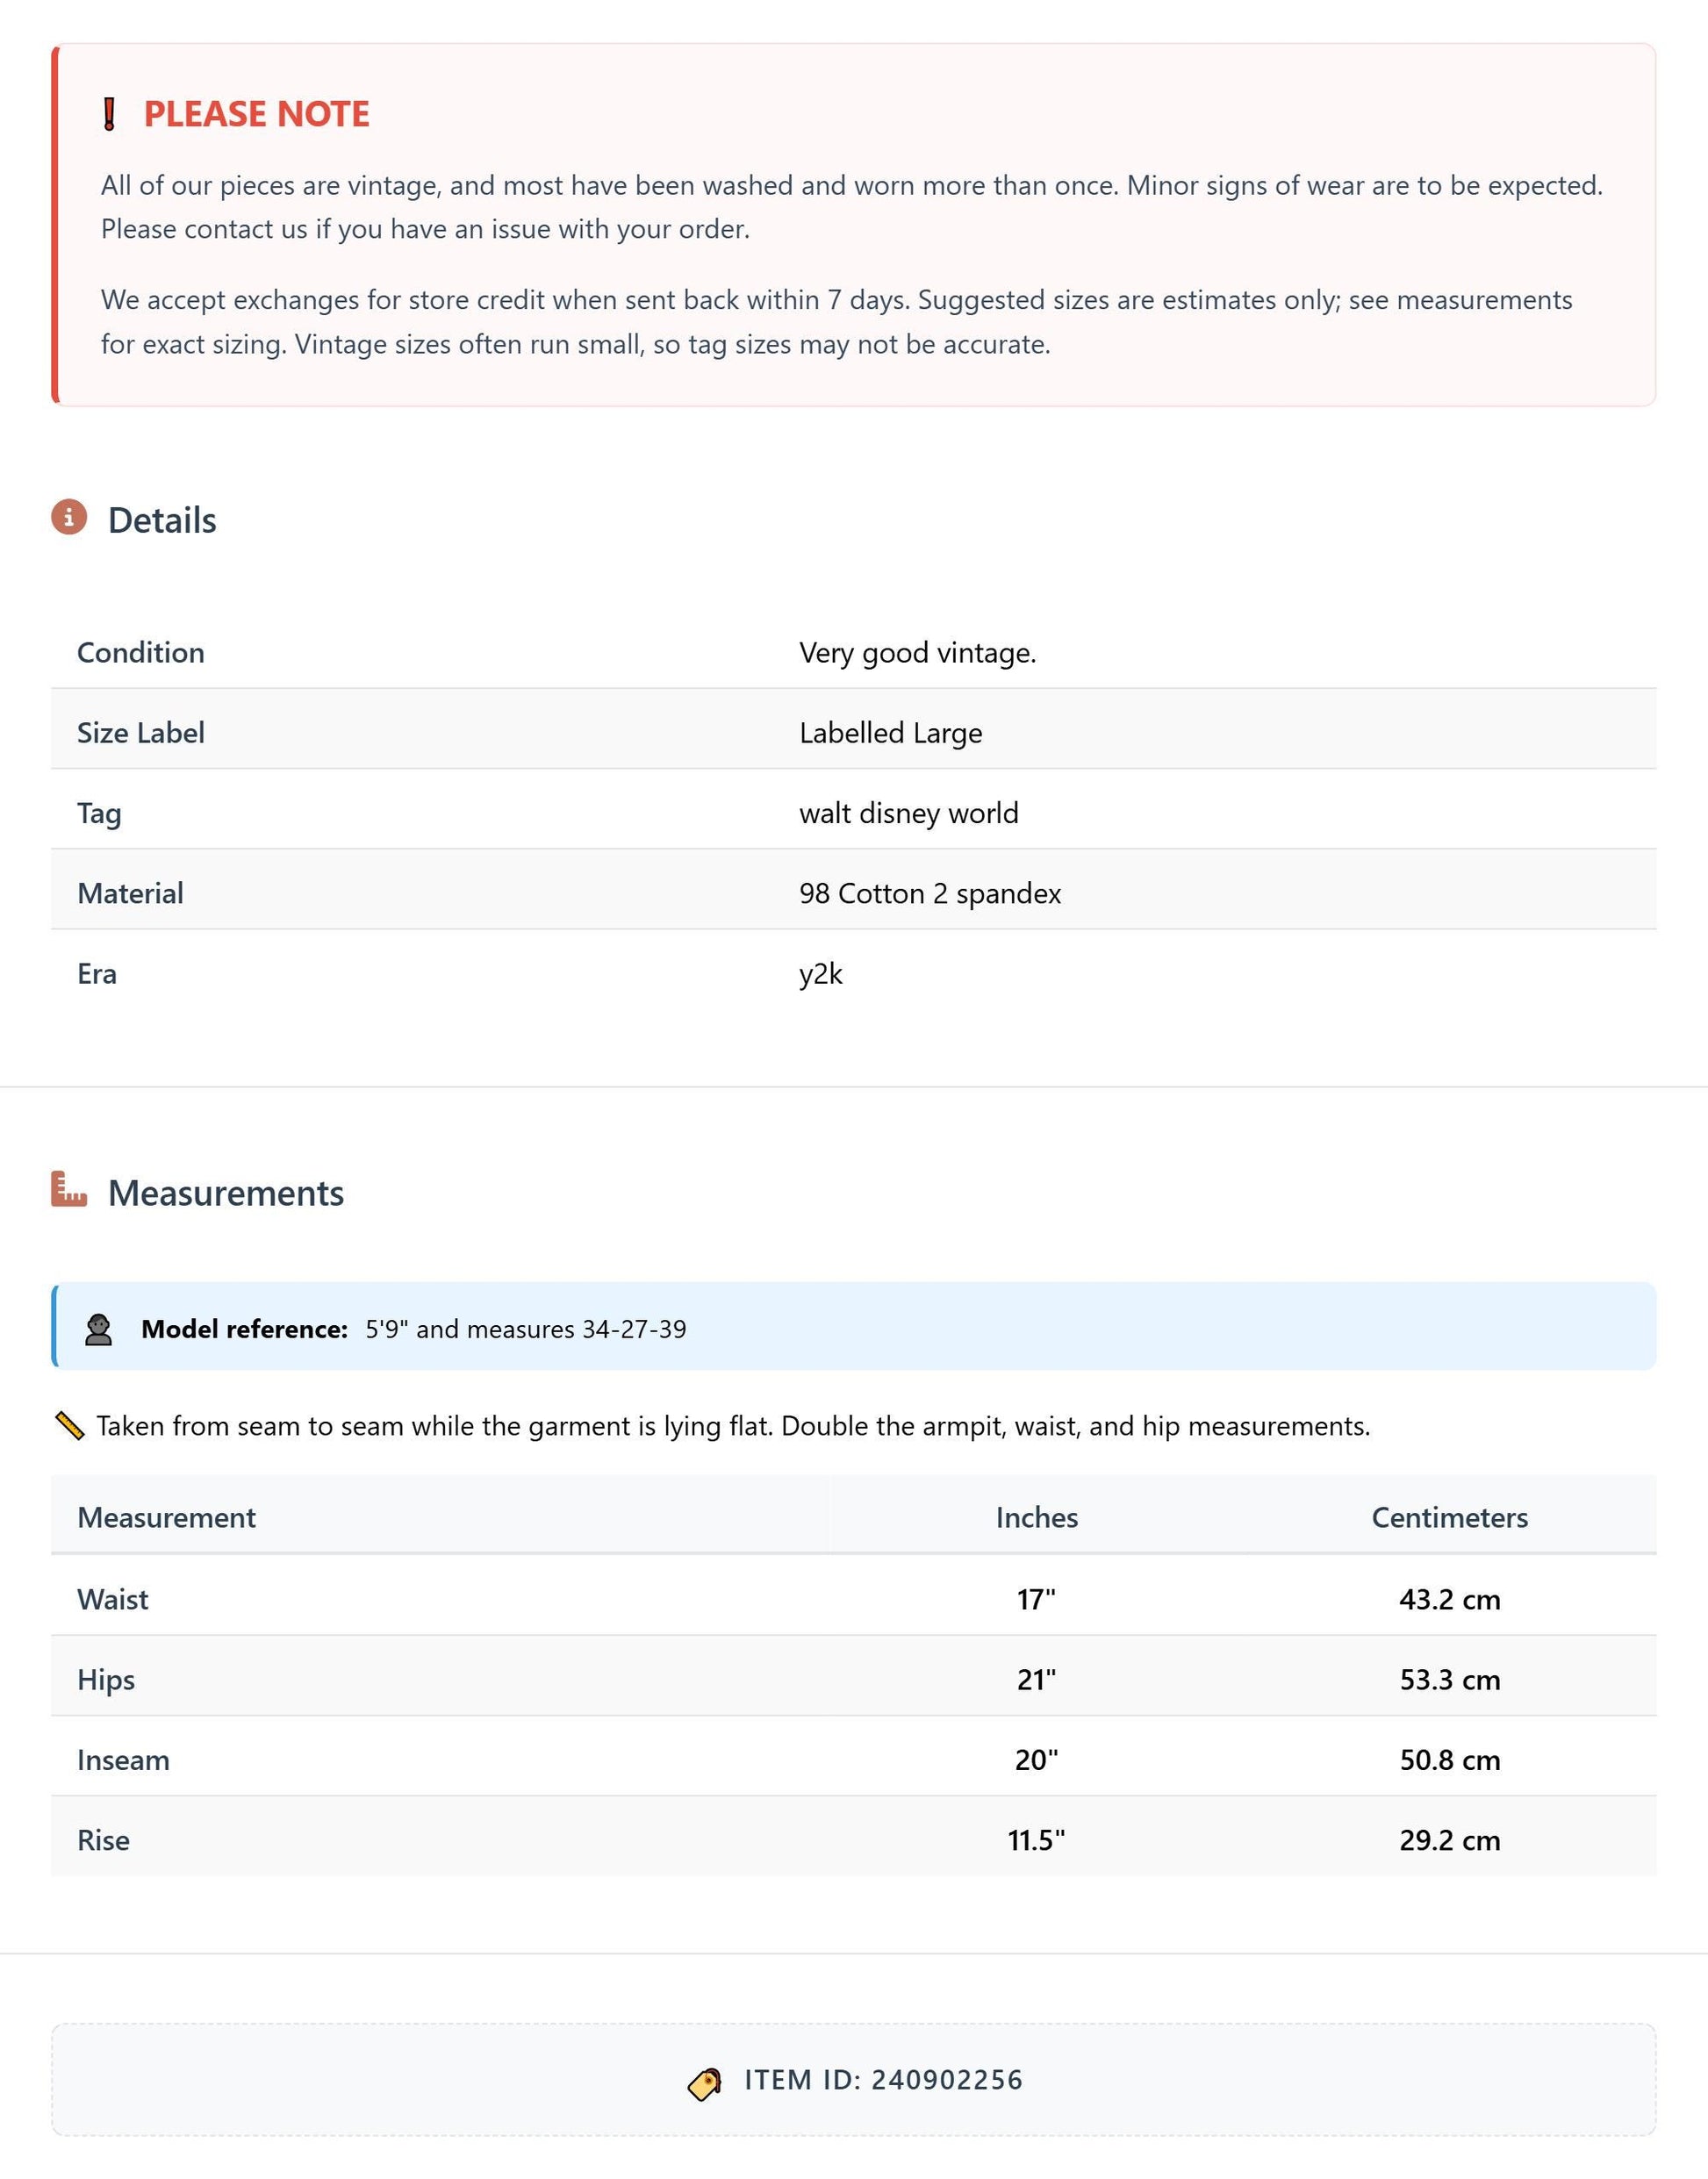
Task: Click the Inches column header
Action: click(x=1037, y=1517)
